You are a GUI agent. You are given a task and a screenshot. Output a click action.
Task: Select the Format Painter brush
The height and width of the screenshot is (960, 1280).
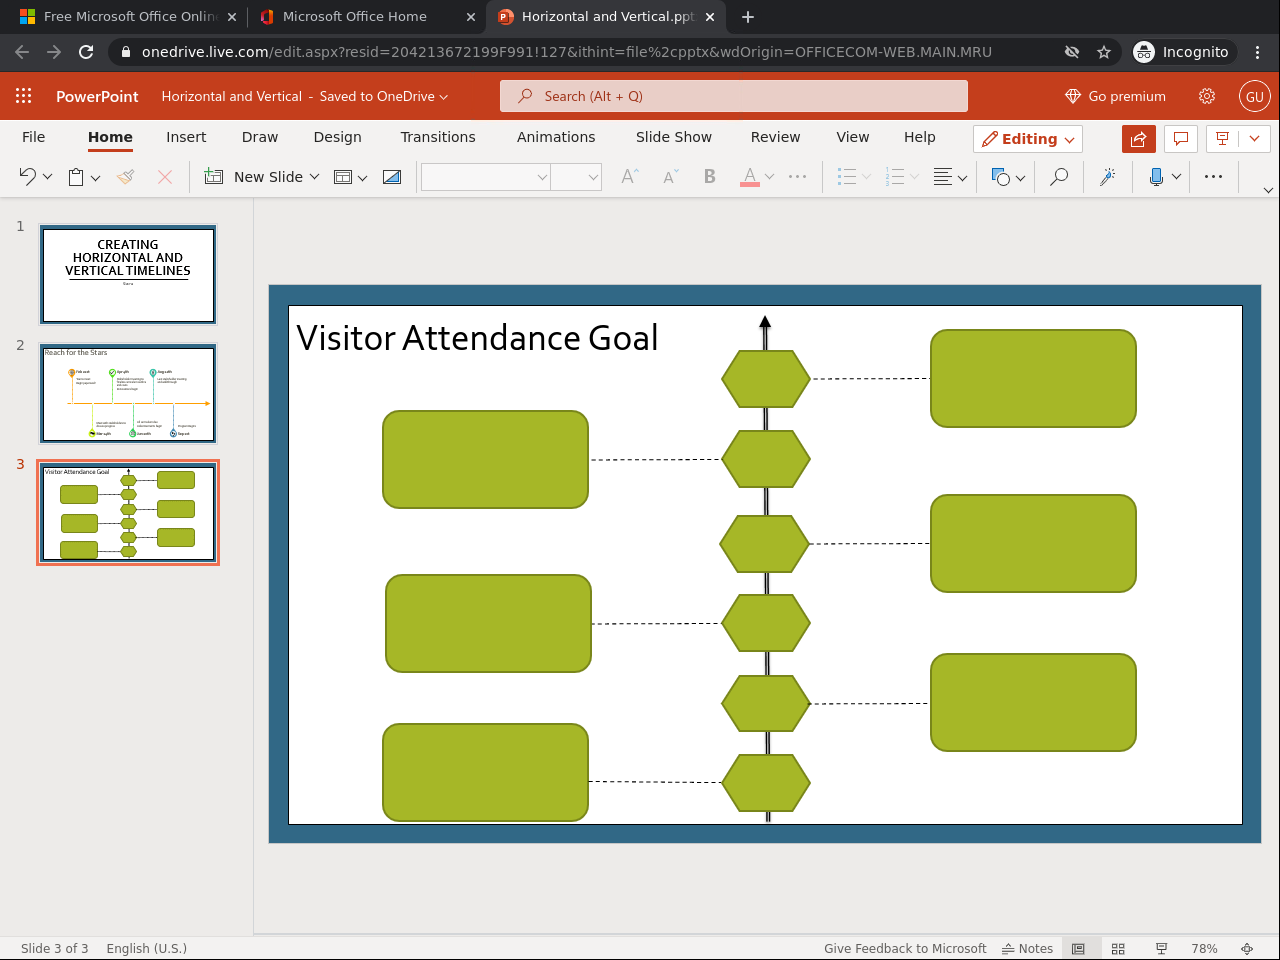pos(125,177)
